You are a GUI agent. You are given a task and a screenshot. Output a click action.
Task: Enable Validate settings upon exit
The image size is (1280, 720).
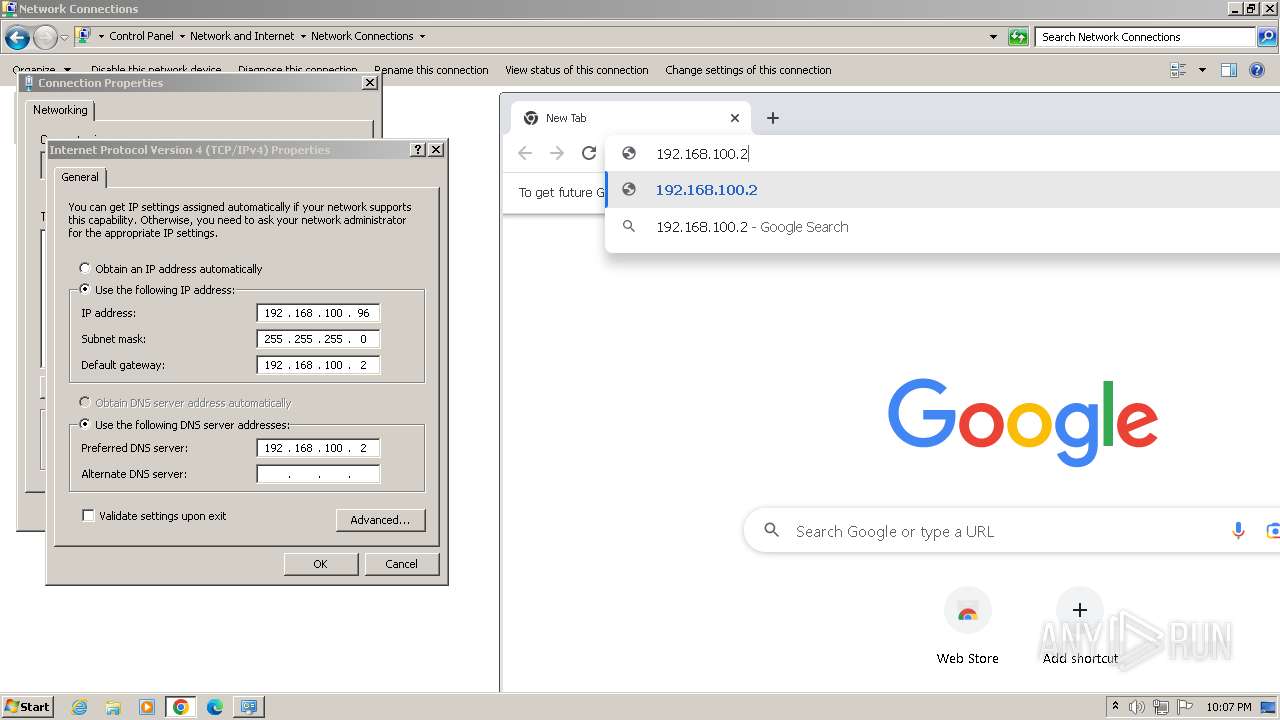click(x=154, y=516)
